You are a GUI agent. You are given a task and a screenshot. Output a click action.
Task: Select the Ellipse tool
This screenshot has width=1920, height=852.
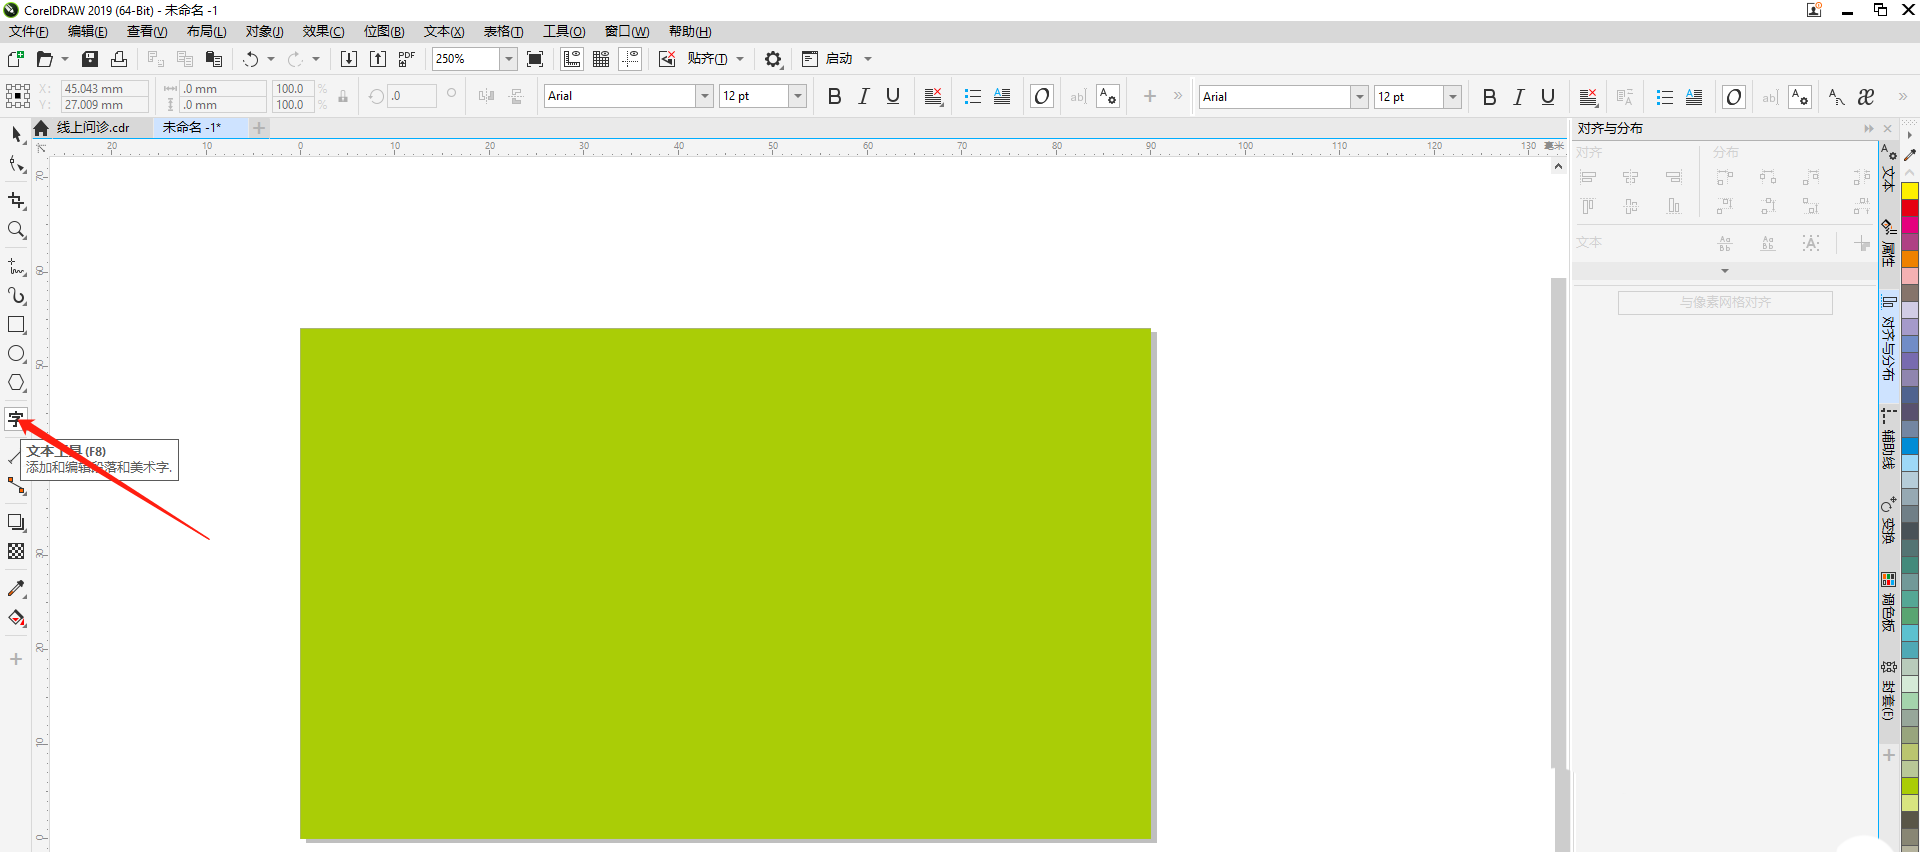(16, 354)
